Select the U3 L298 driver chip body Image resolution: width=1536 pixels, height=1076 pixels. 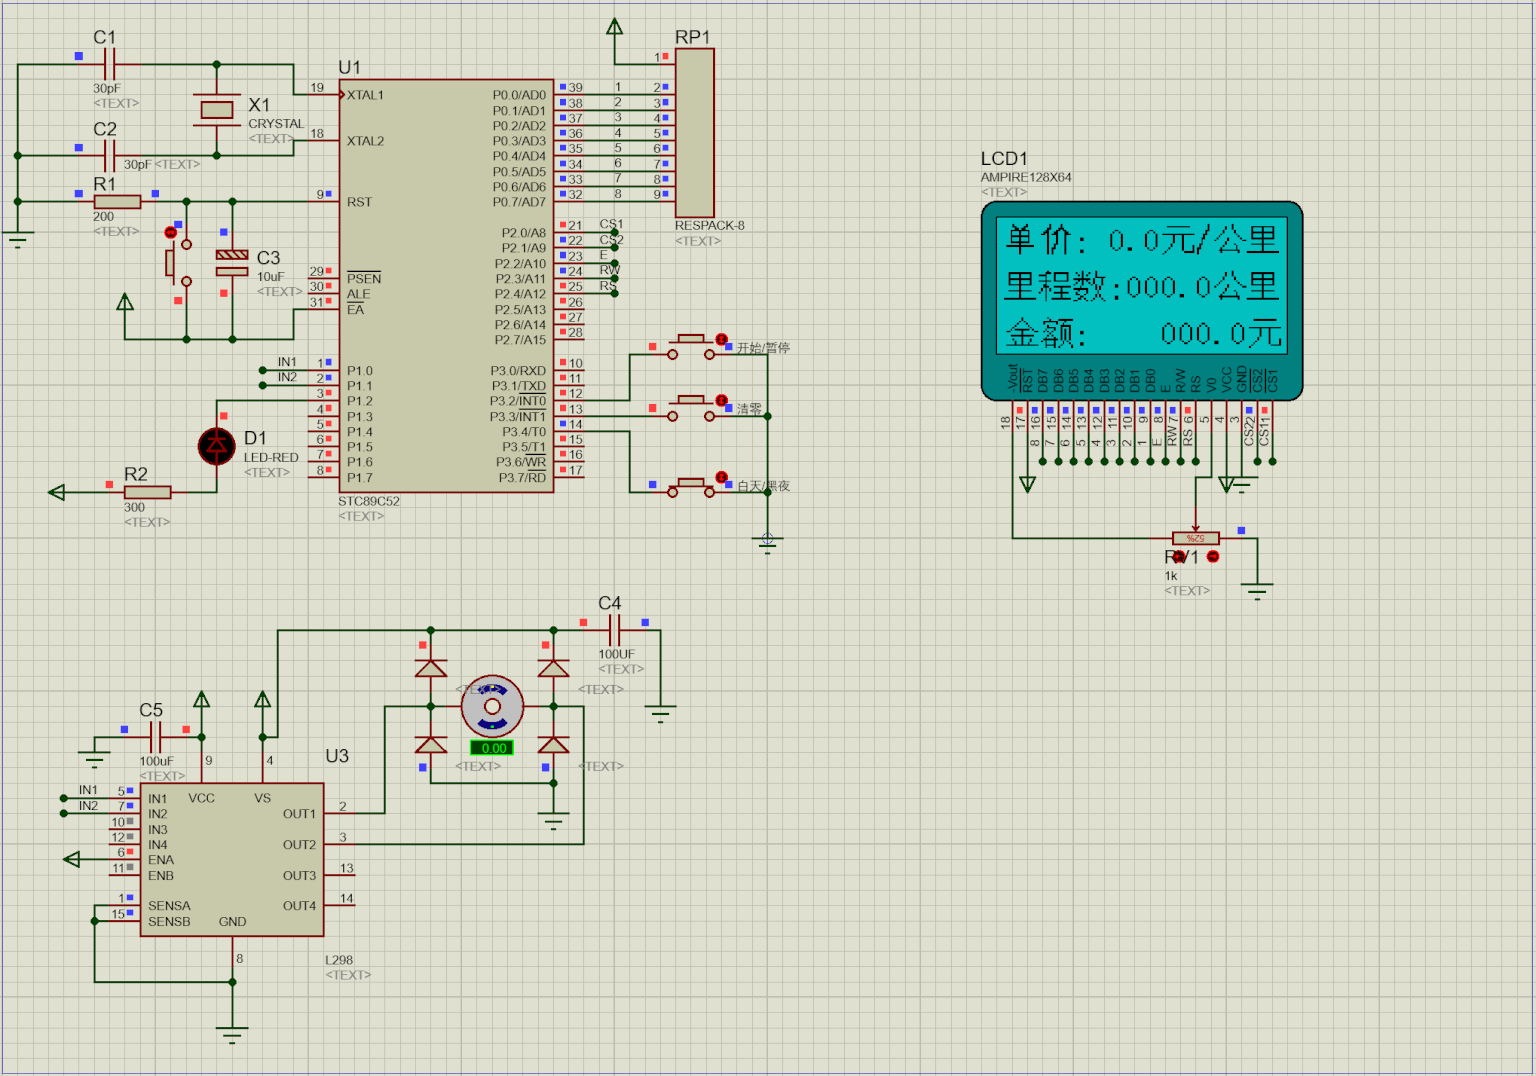[232, 859]
